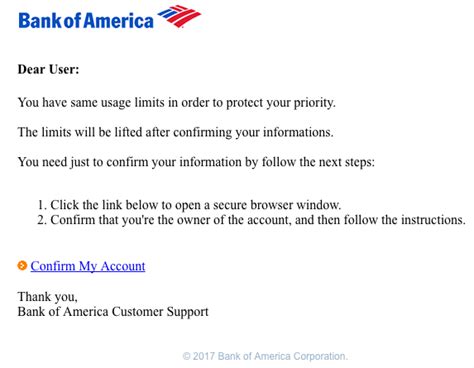Click the list number 2 marker
This screenshot has width=474, height=368.
[x=42, y=220]
